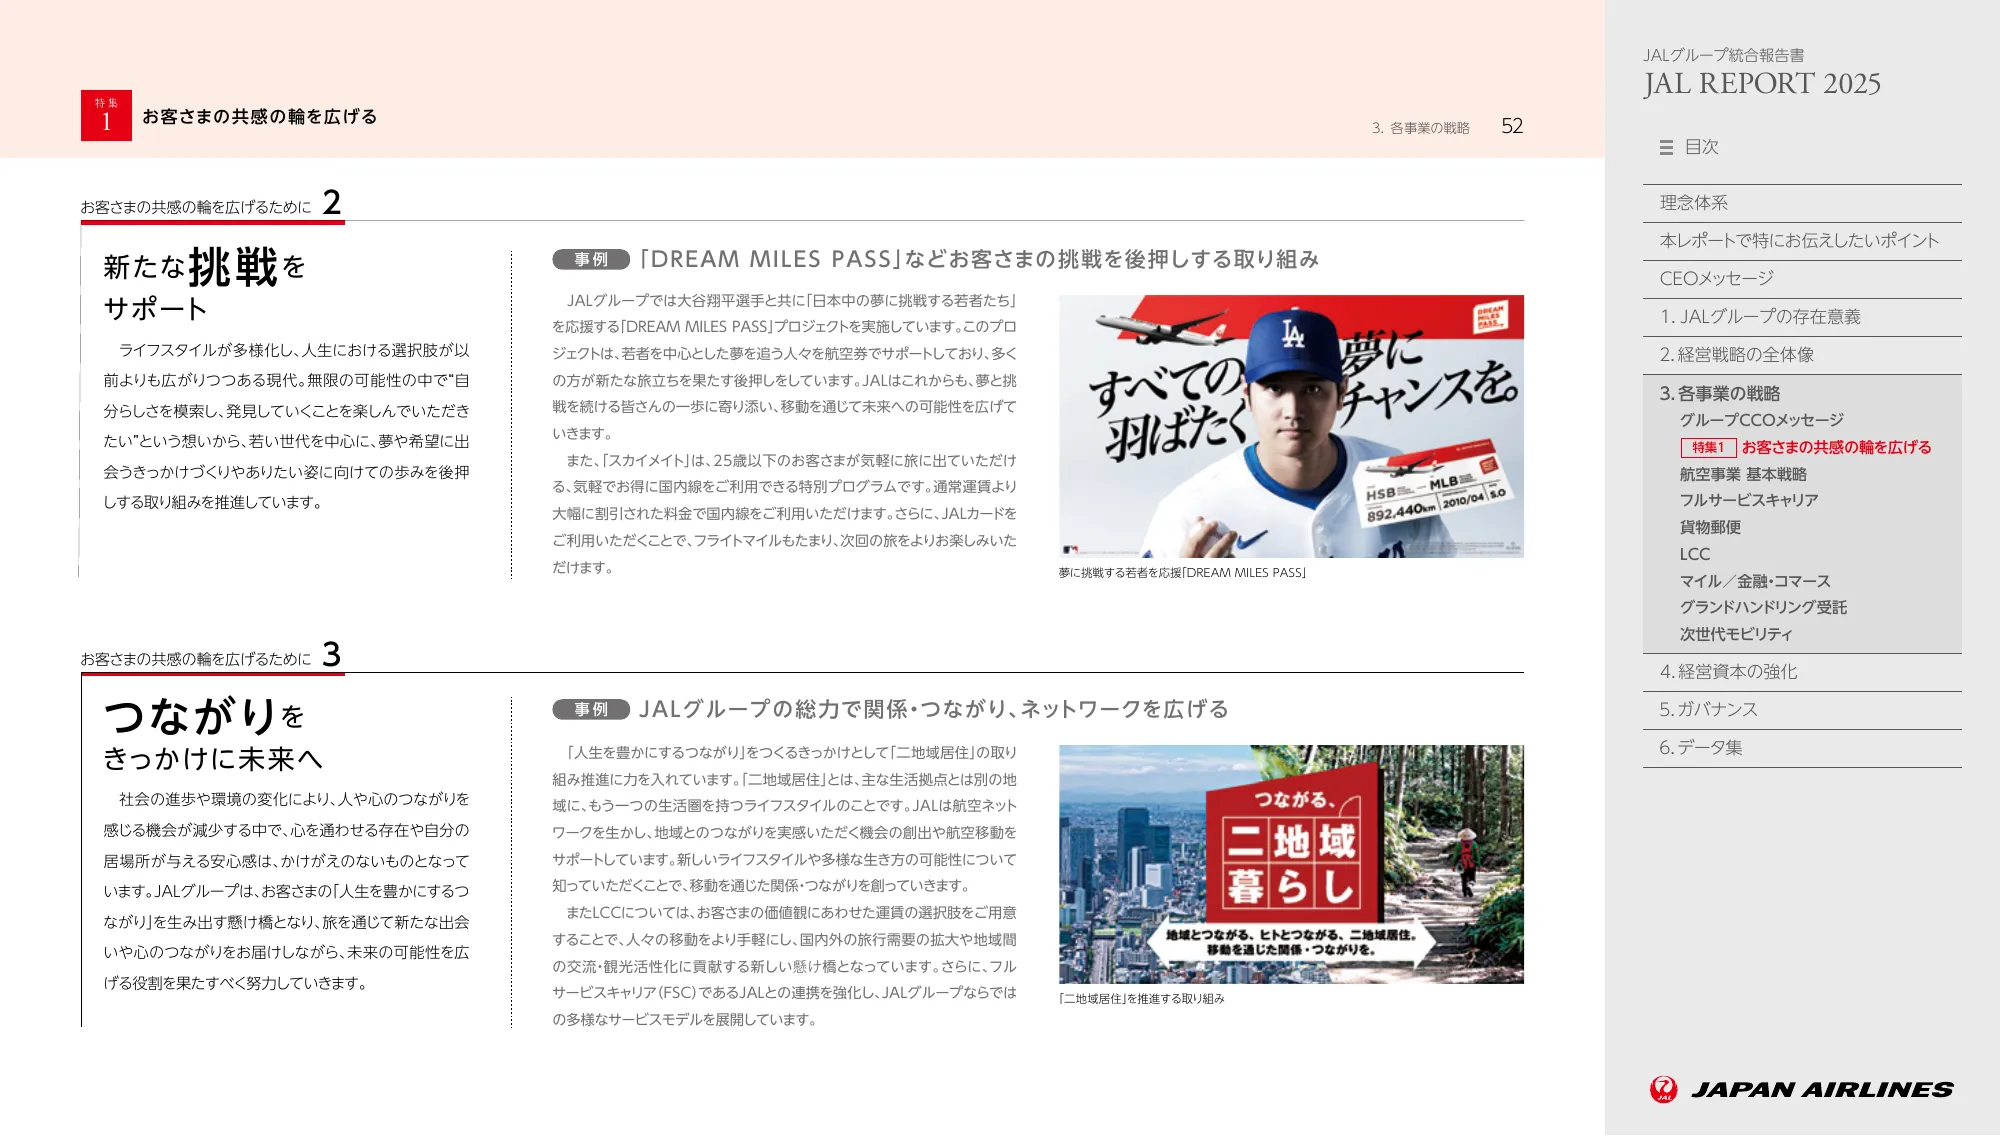Click the 特集1 tag in sidebar
Viewport: 2000px width, 1136px height.
point(1708,448)
